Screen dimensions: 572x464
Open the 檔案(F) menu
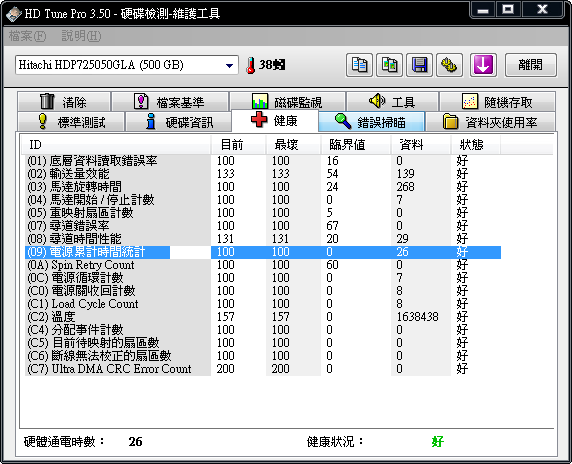(28, 36)
